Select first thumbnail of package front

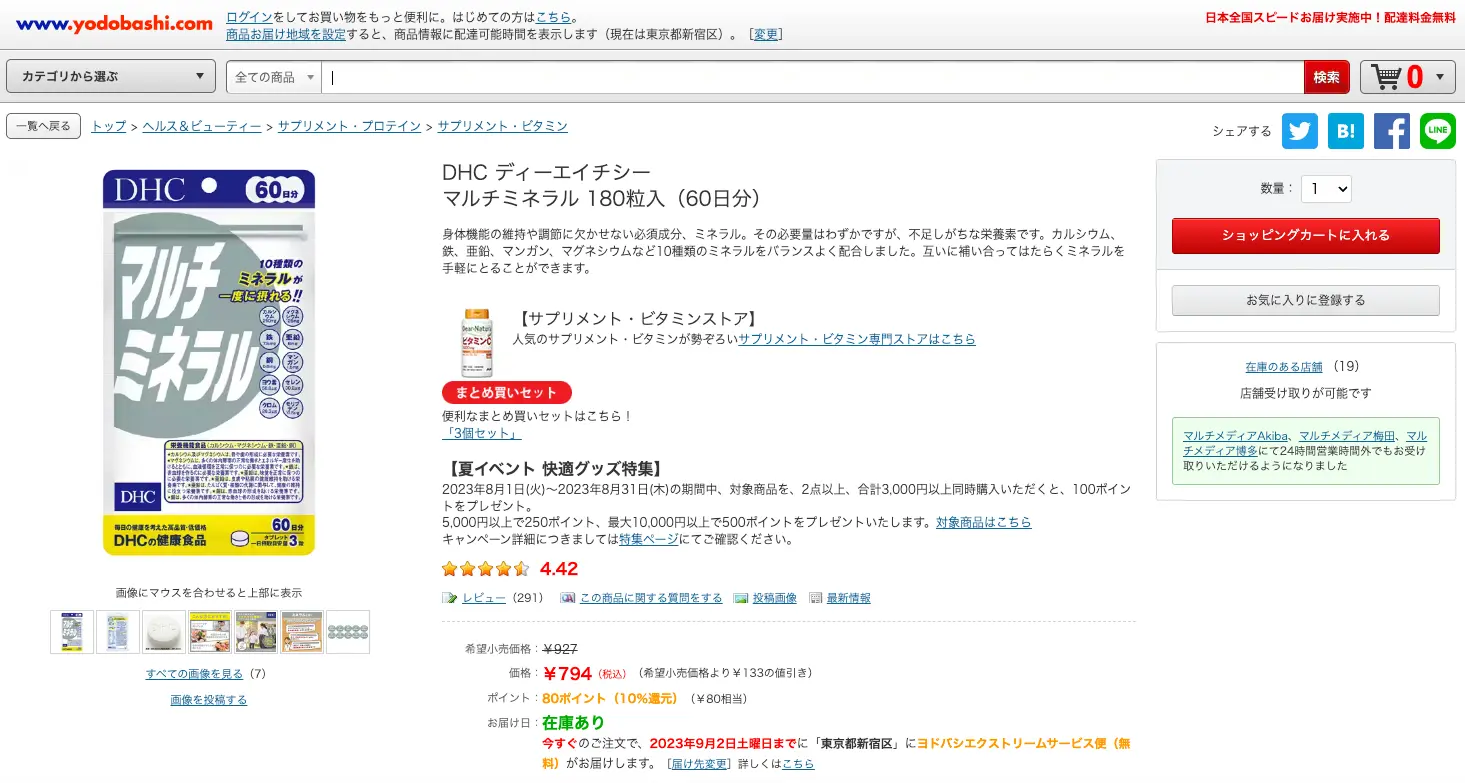[72, 632]
